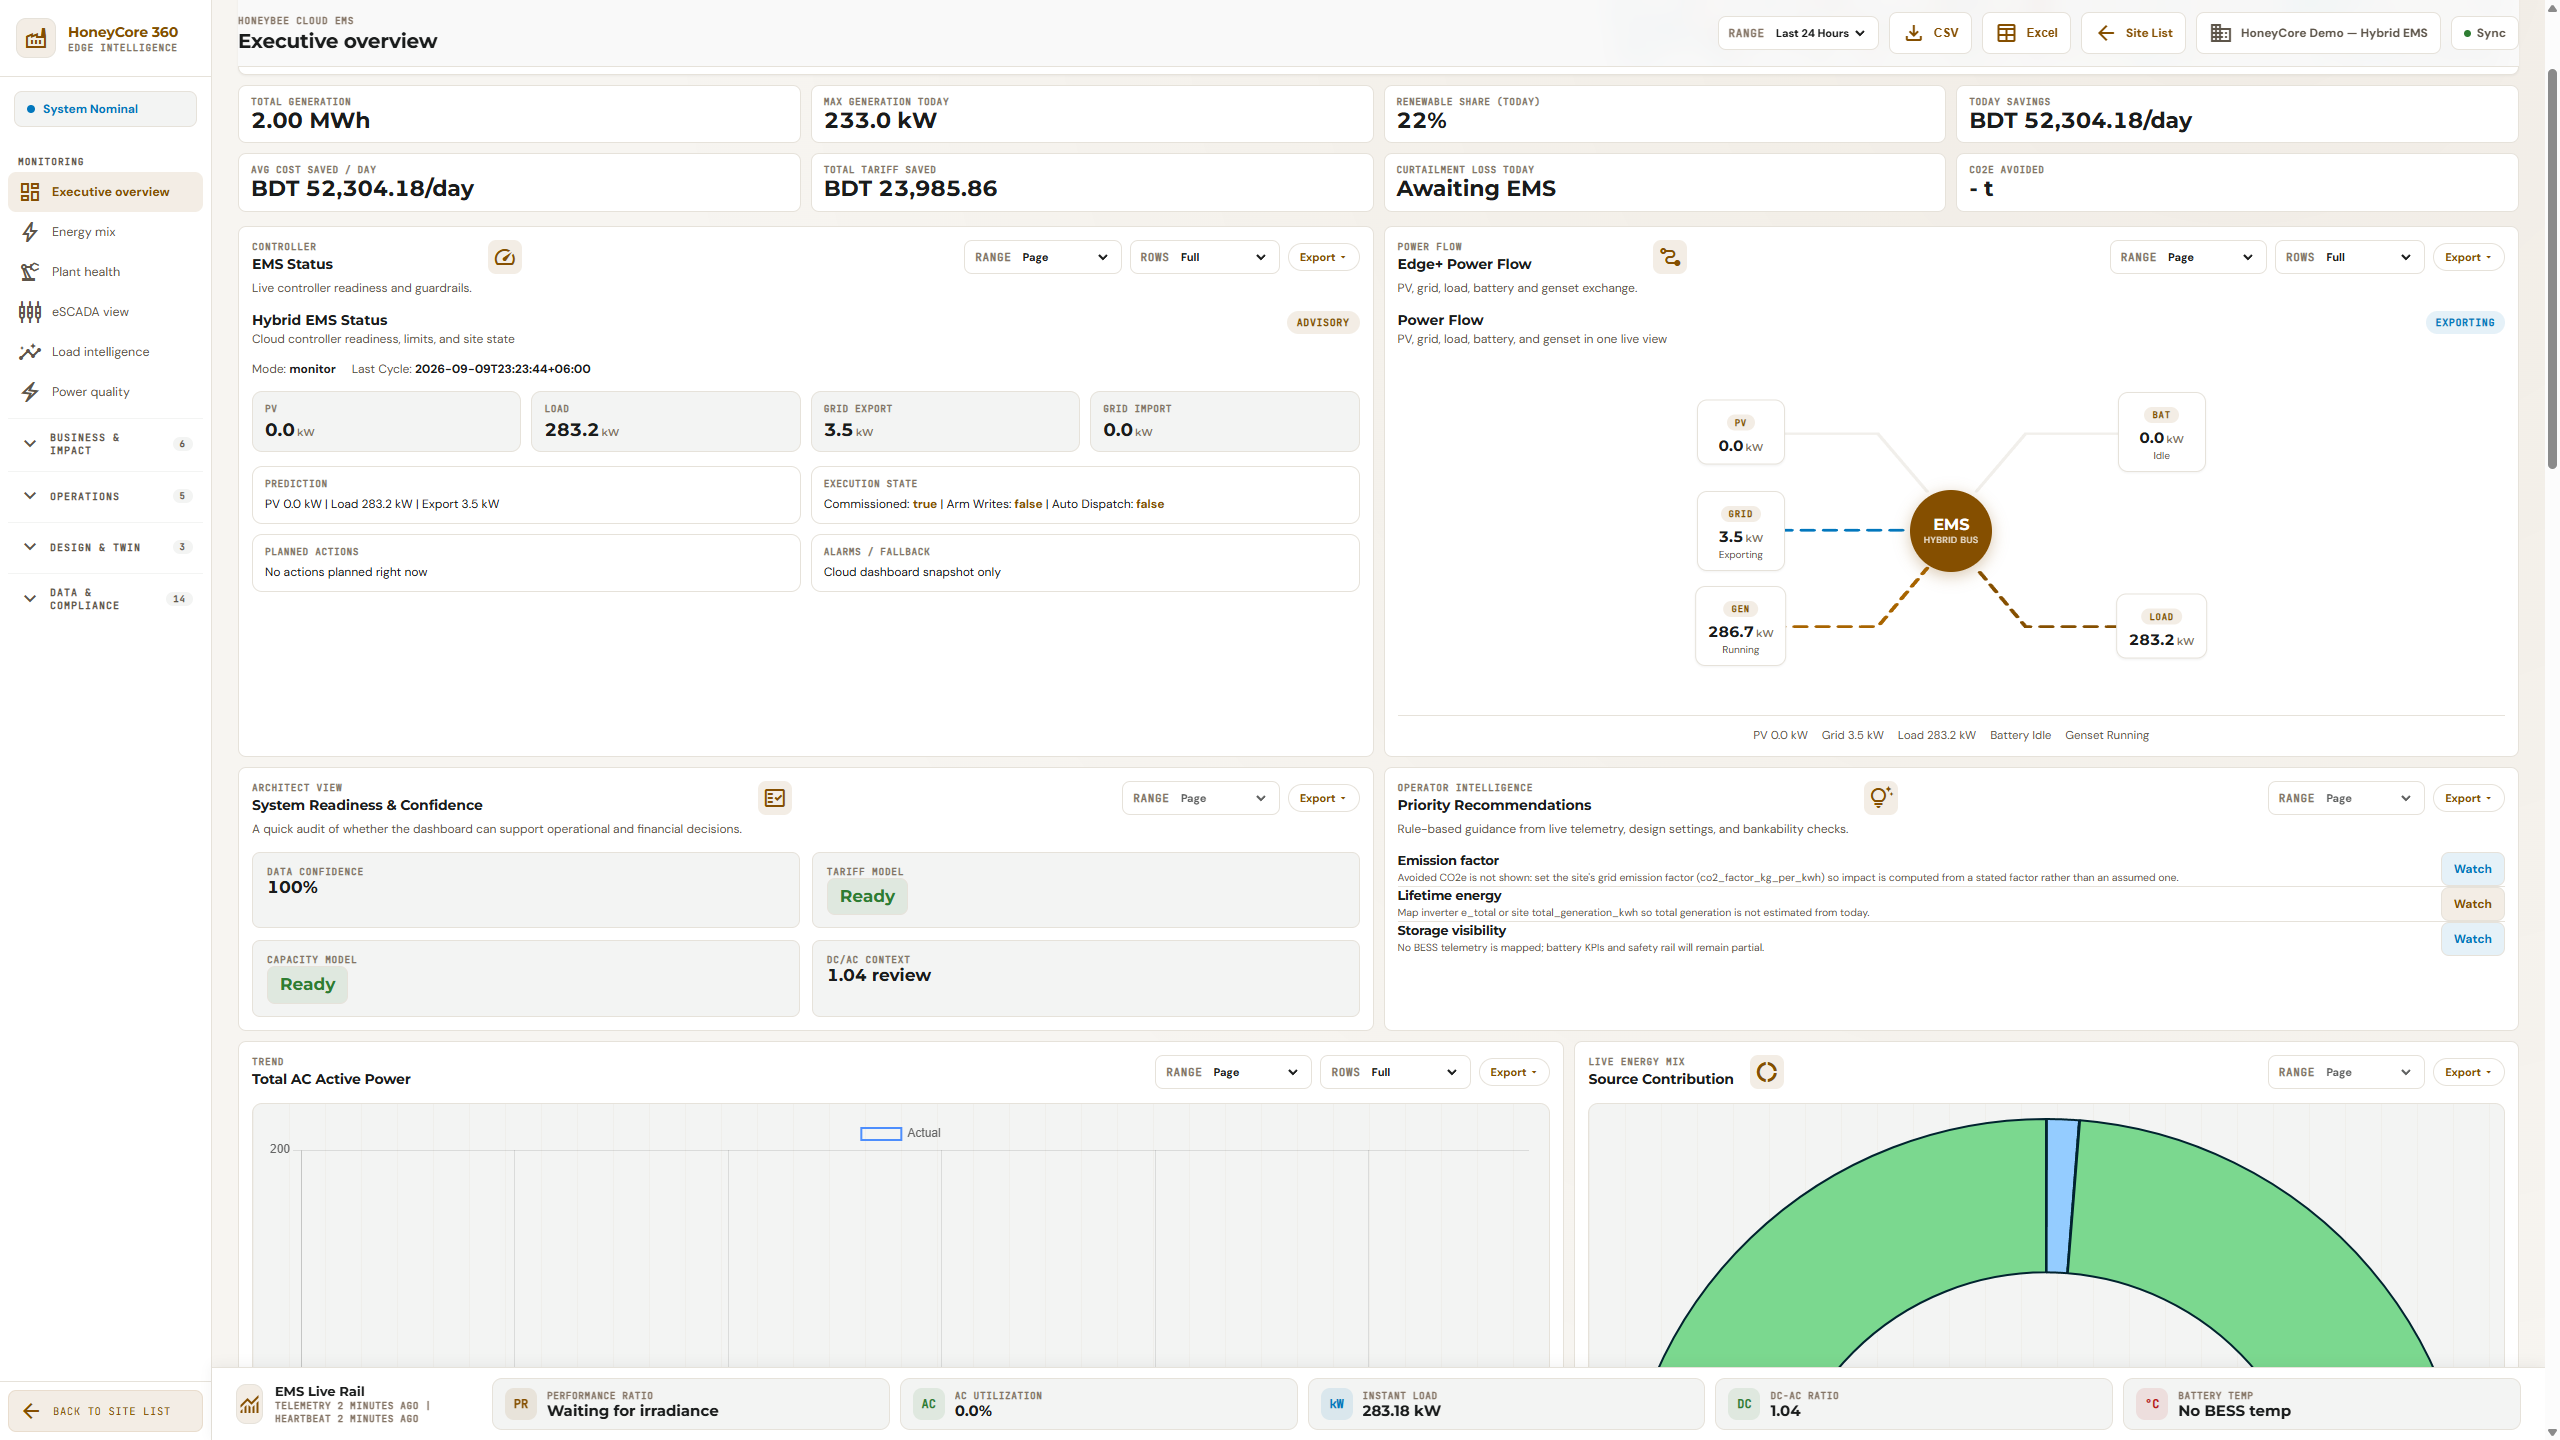Image resolution: width=2560 pixels, height=1440 pixels.
Task: Click the System Readiness checklist icon
Action: click(775, 798)
